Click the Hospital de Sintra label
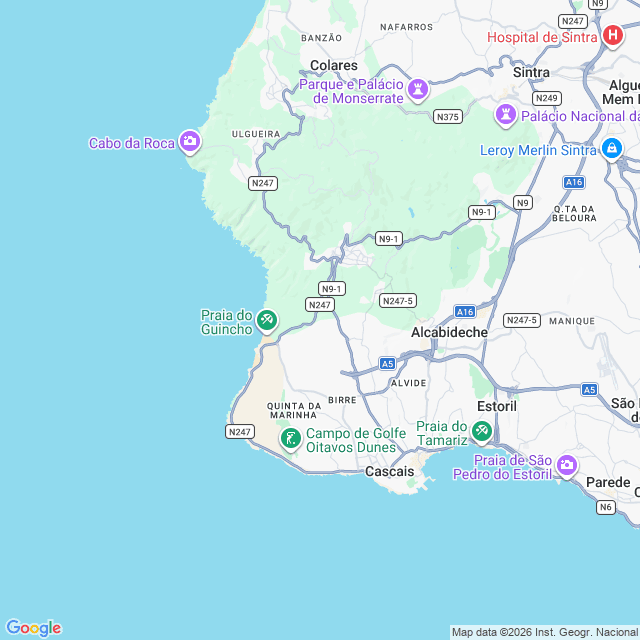 542,38
